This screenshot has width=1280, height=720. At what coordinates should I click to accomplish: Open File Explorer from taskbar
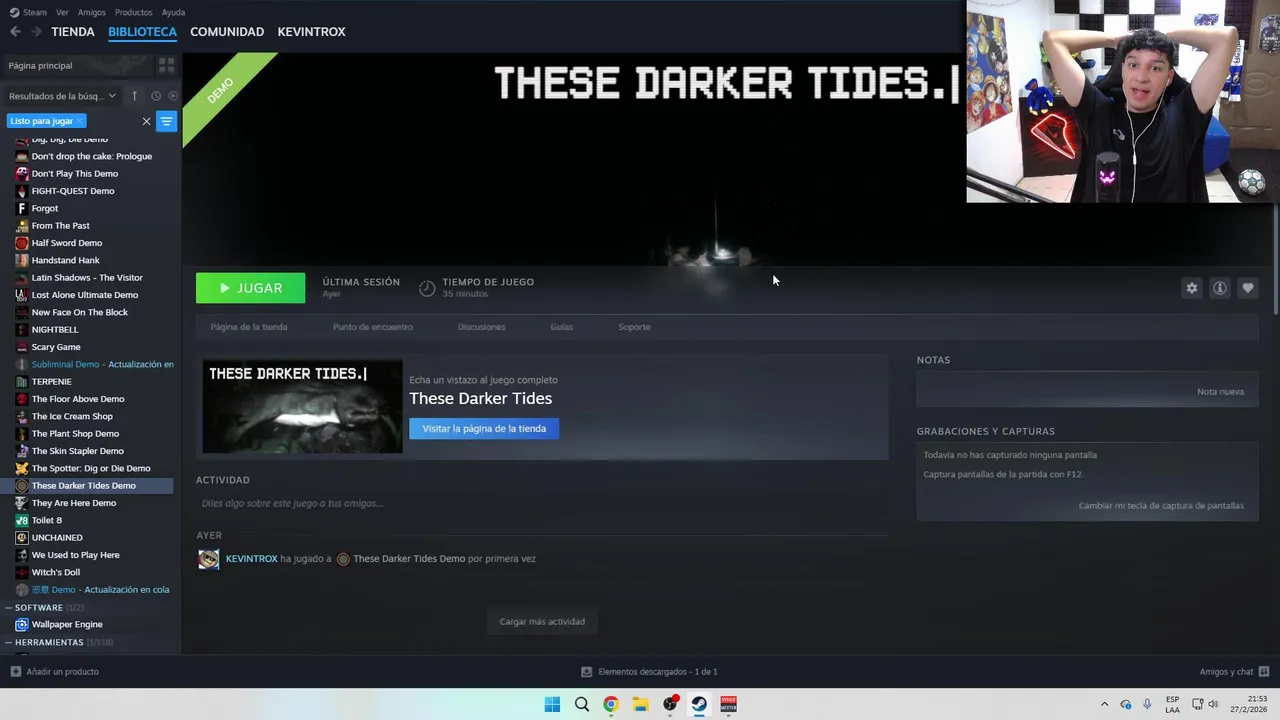(640, 704)
